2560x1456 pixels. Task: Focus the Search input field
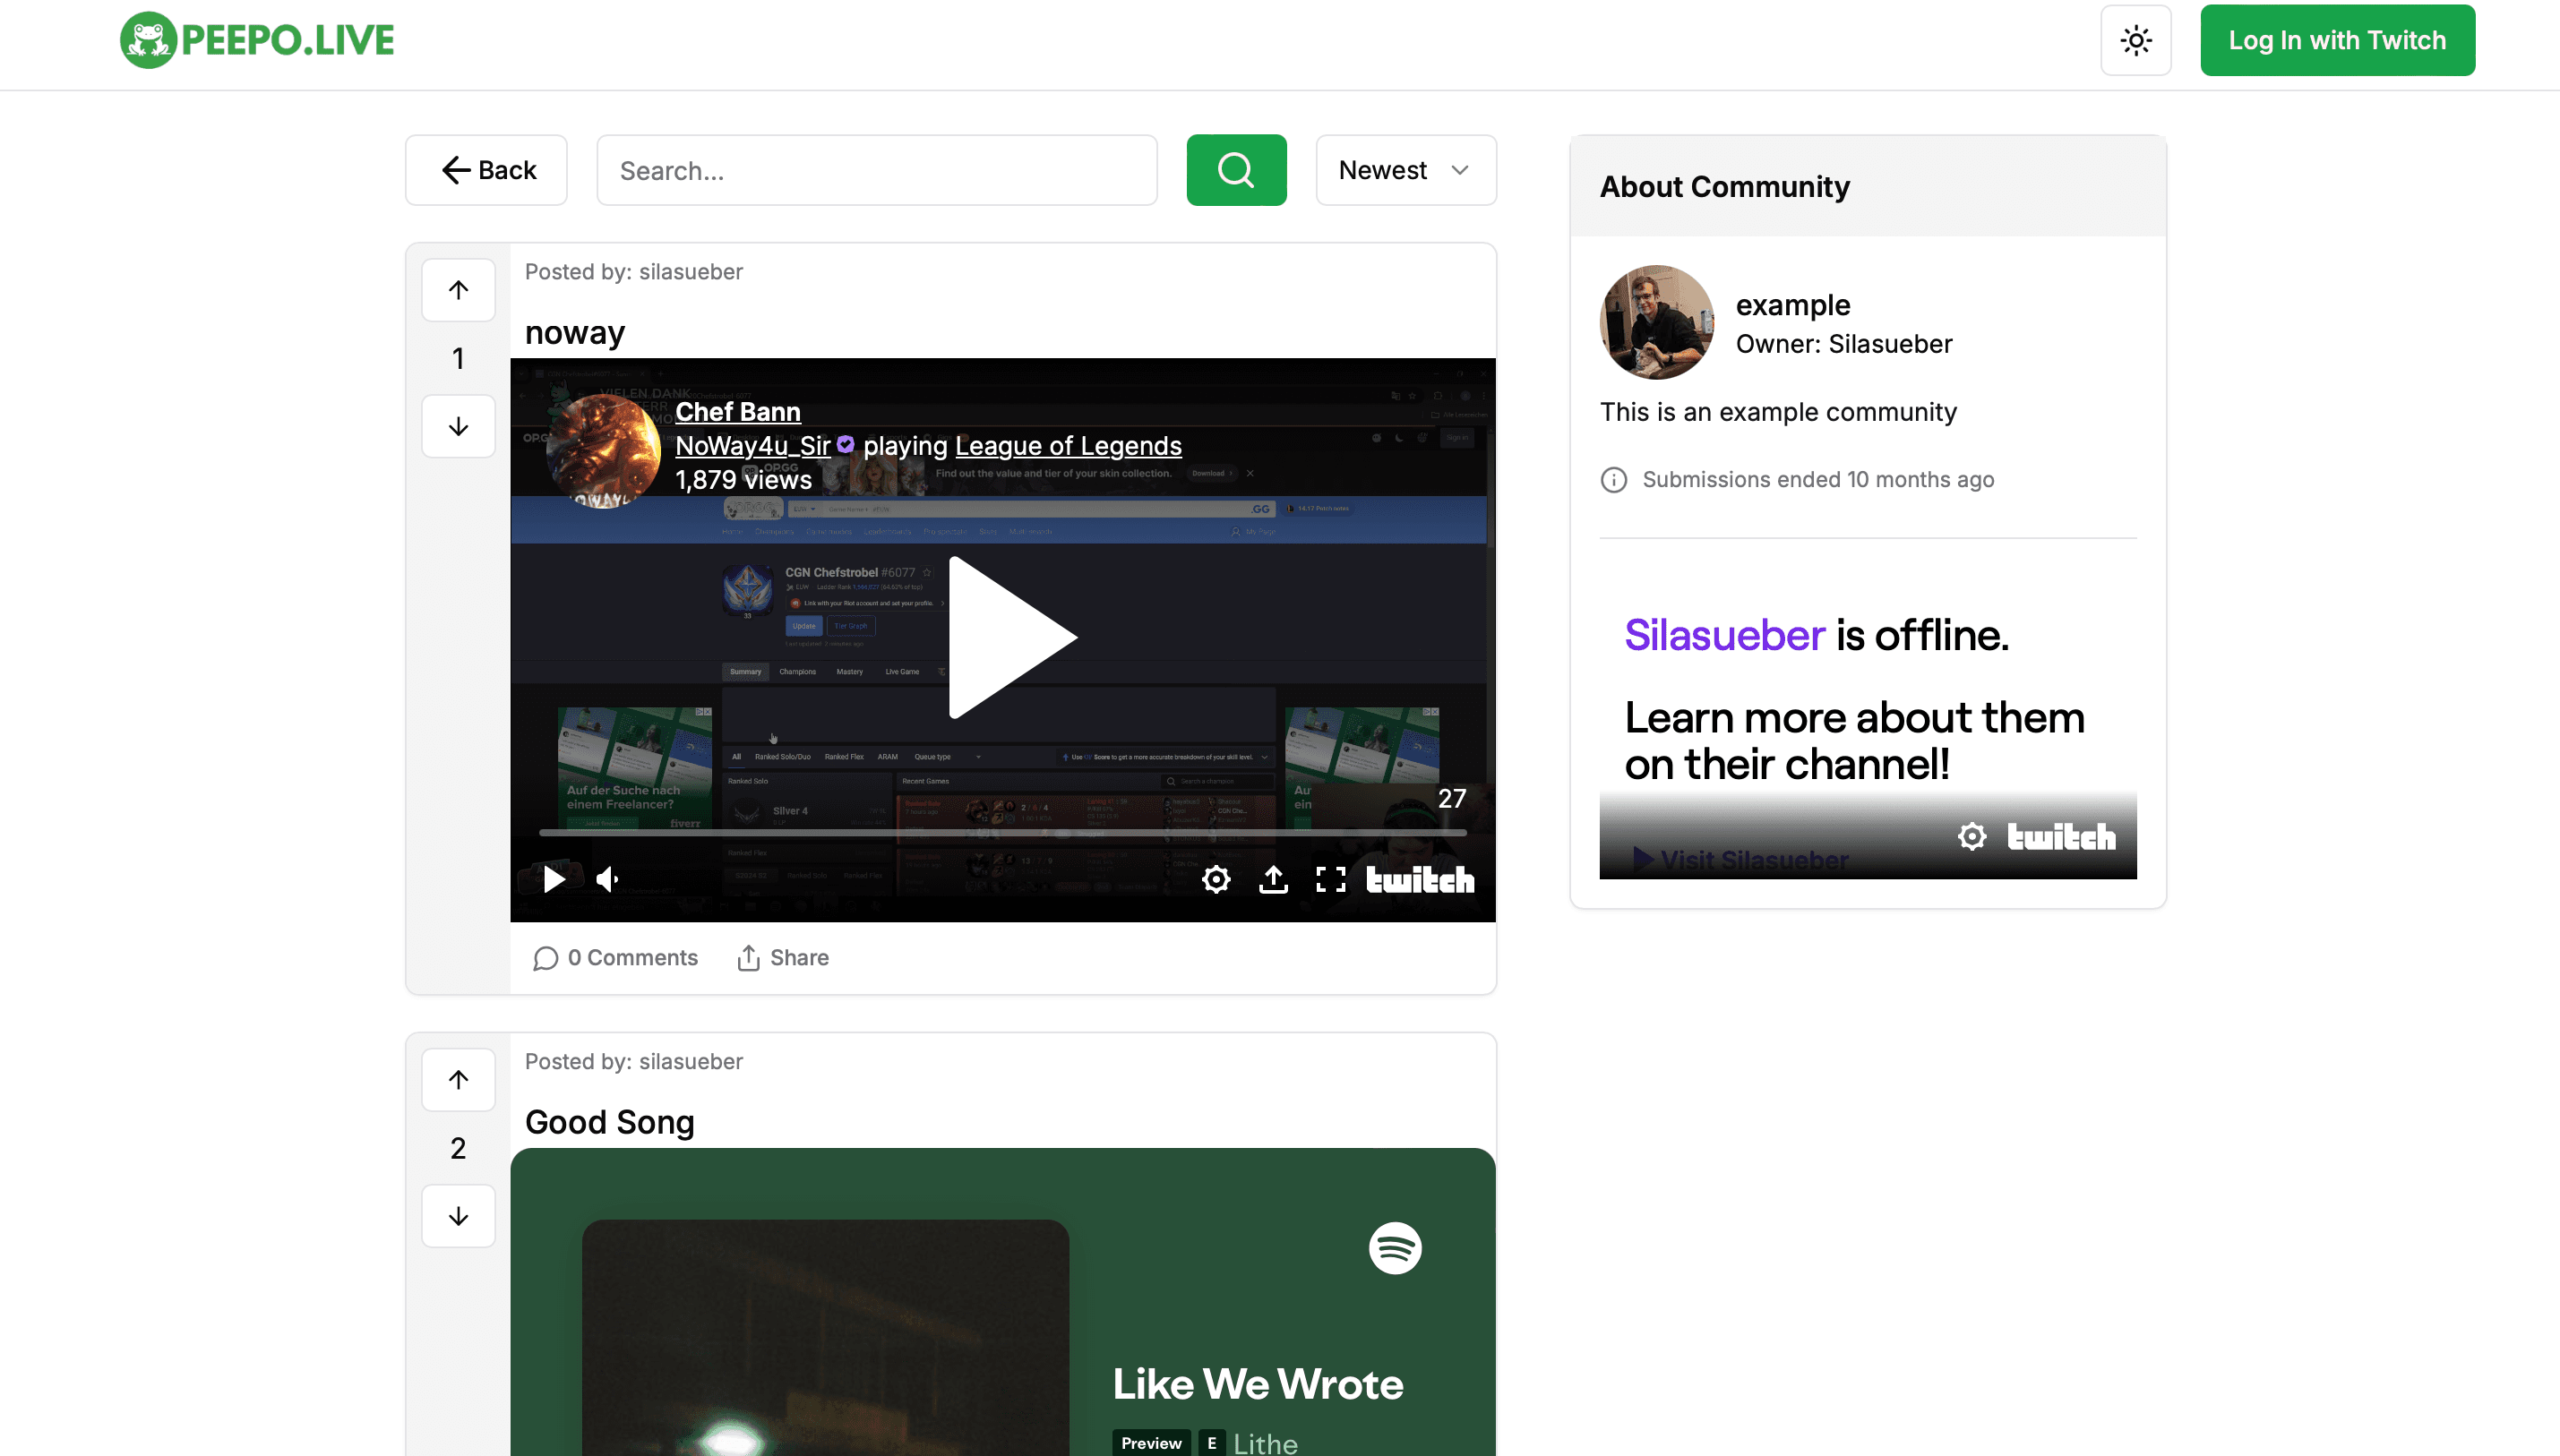pos(877,170)
